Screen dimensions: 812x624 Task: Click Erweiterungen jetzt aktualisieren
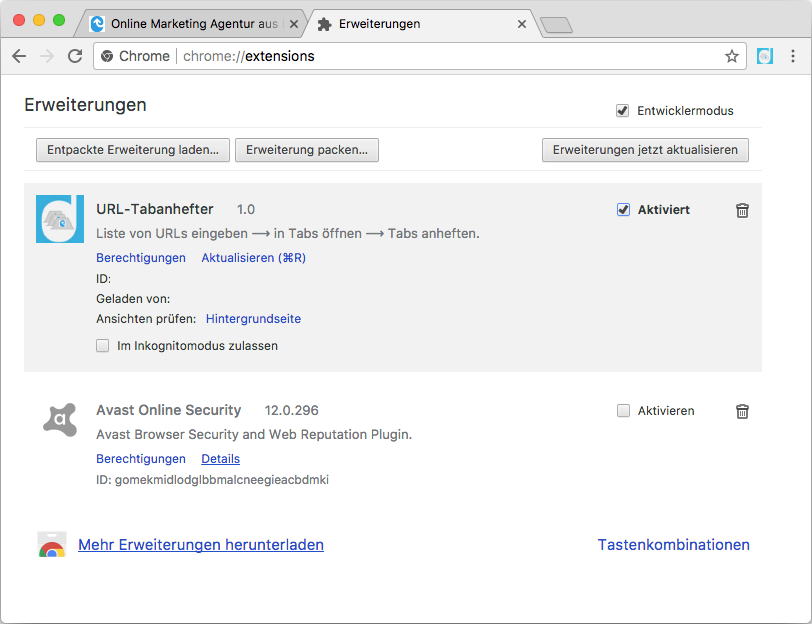point(645,150)
